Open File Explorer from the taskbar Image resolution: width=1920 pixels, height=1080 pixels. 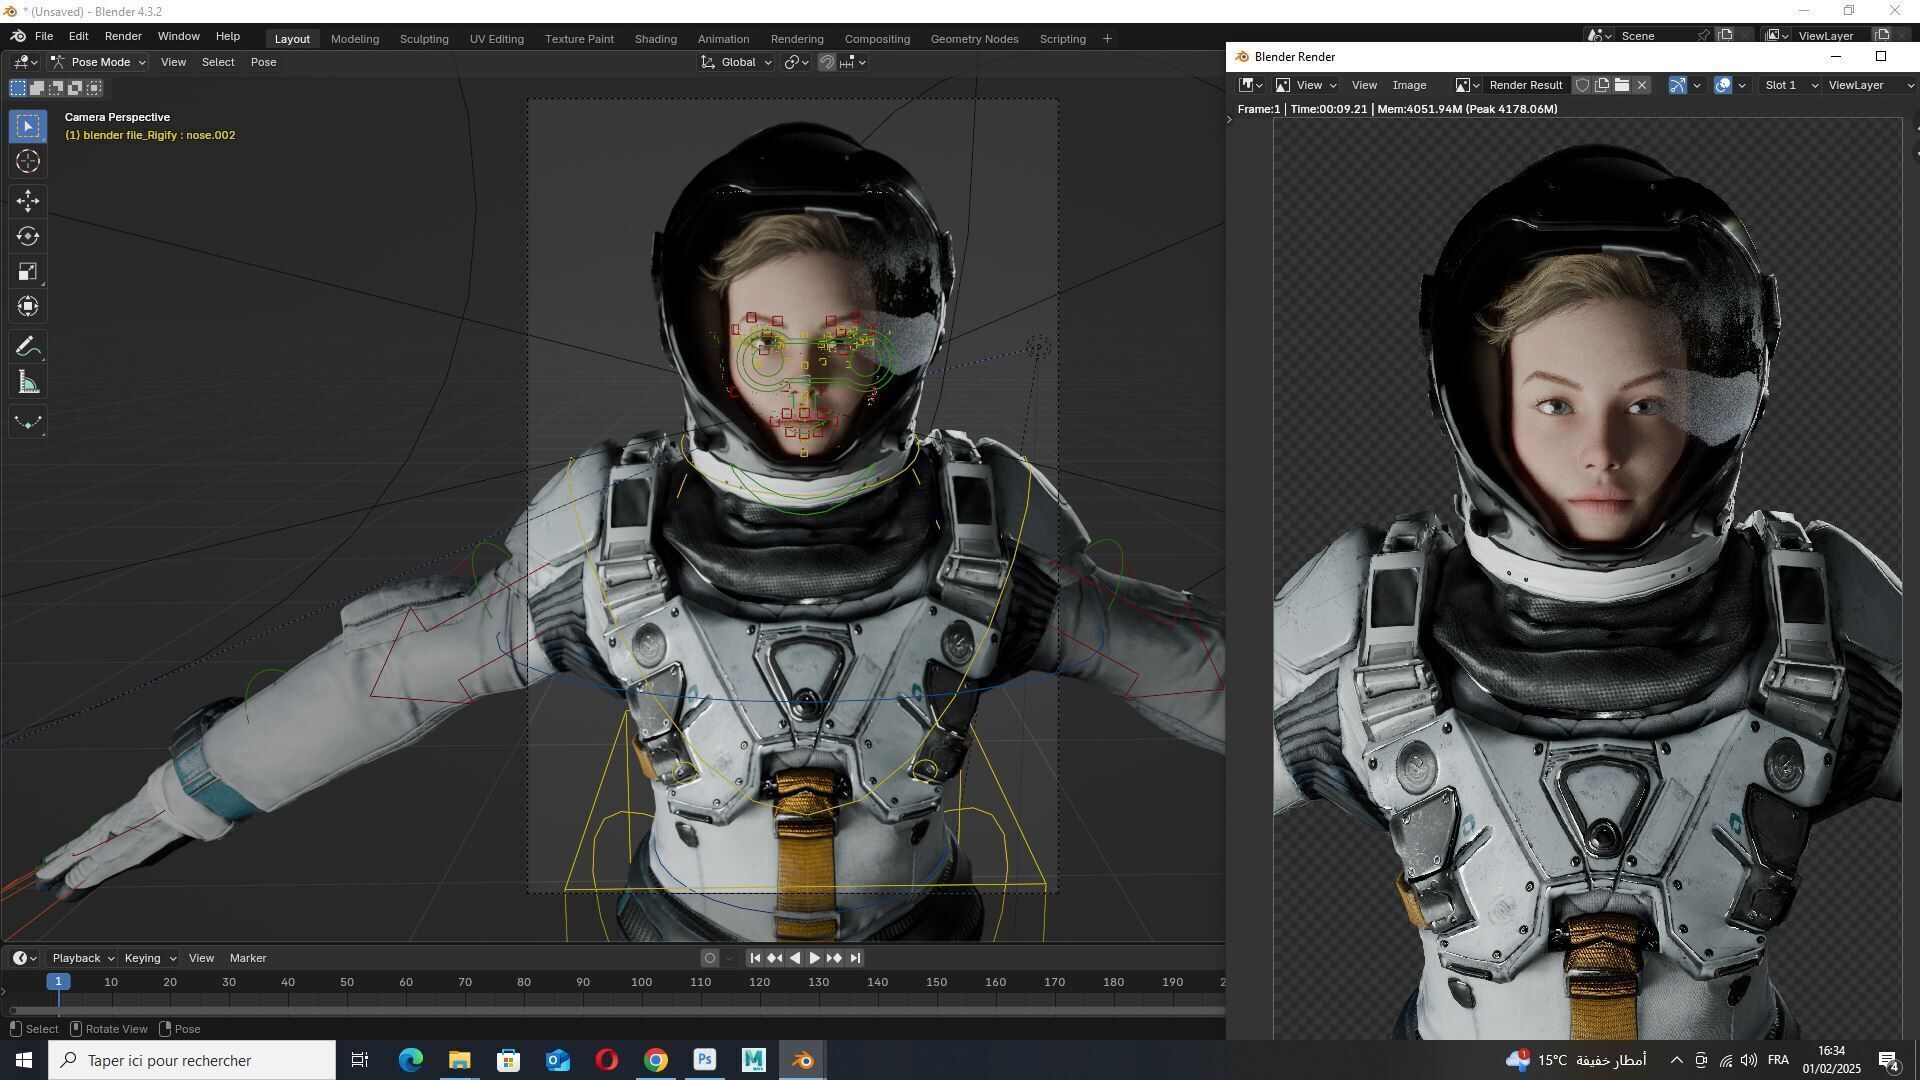(459, 1060)
